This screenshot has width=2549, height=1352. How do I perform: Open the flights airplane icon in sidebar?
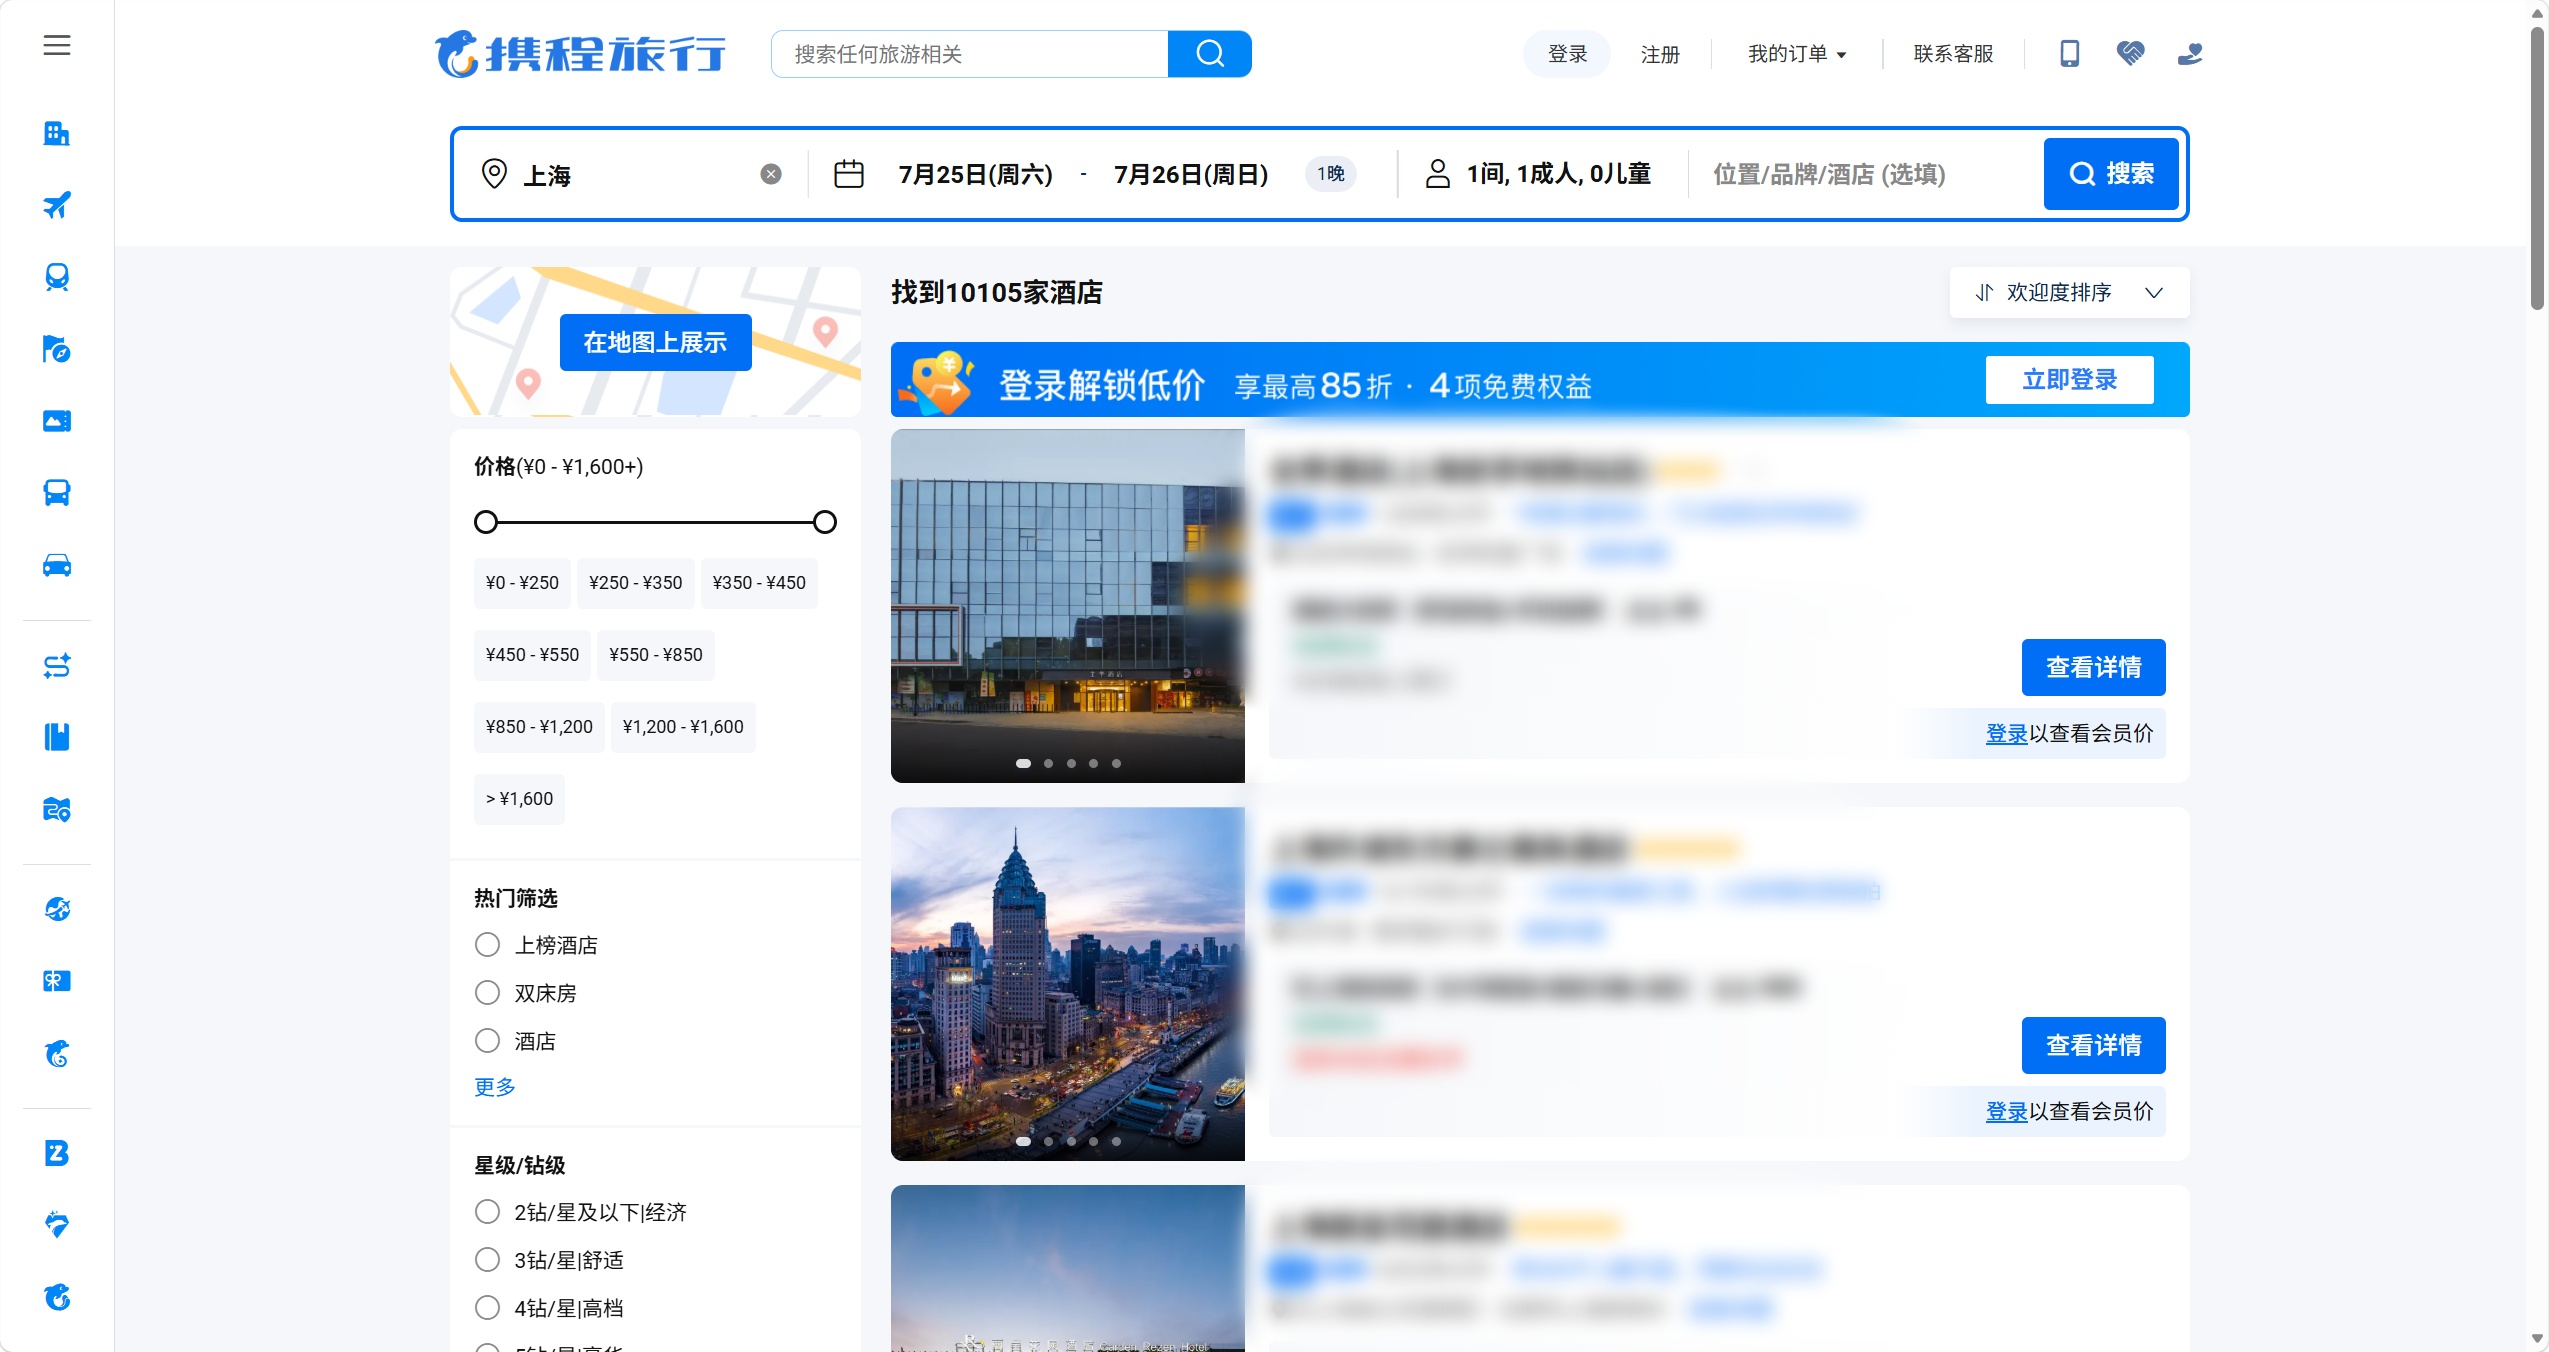click(x=57, y=205)
